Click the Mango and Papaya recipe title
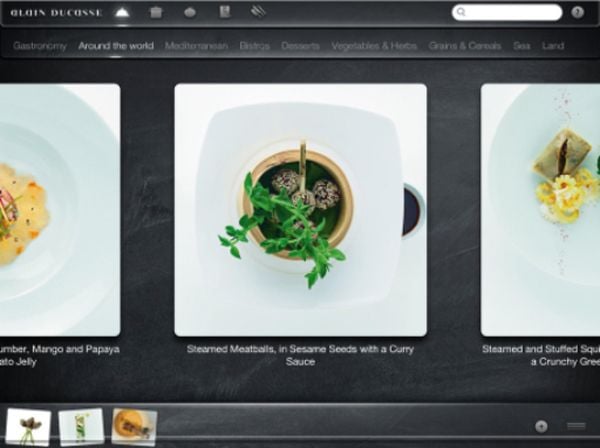600x448 pixels. (60, 355)
